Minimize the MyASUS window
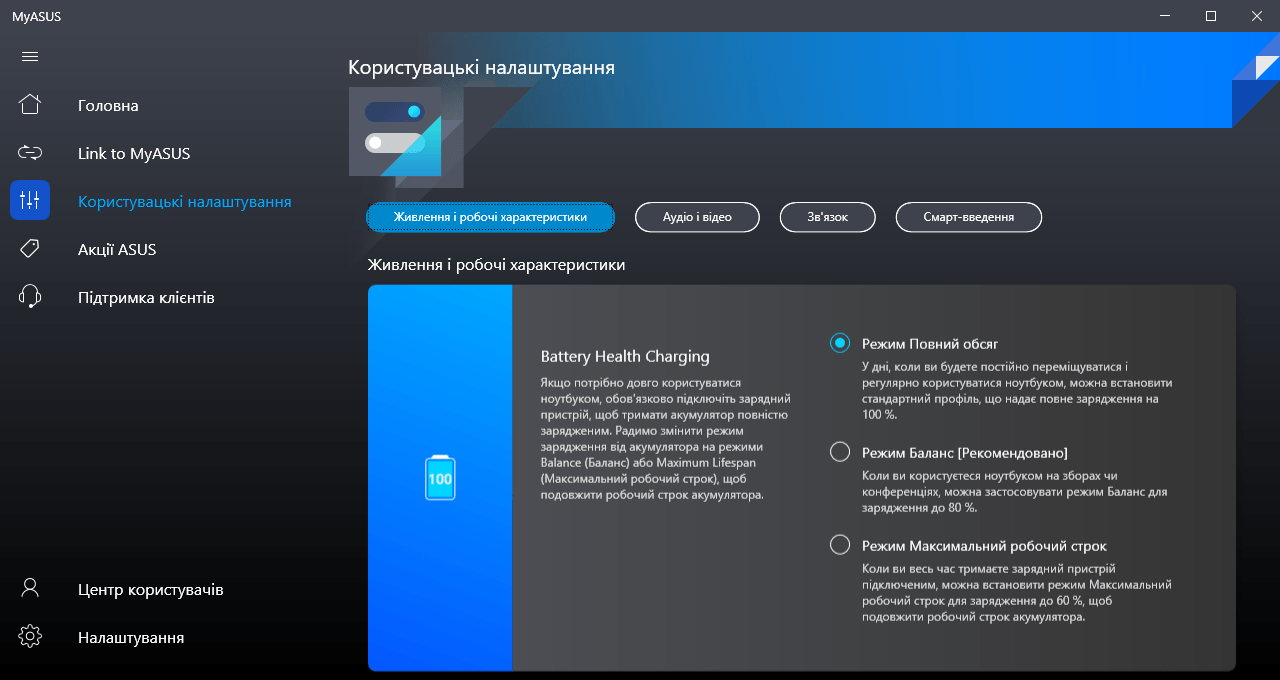The width and height of the screenshot is (1280, 680). [x=1165, y=16]
